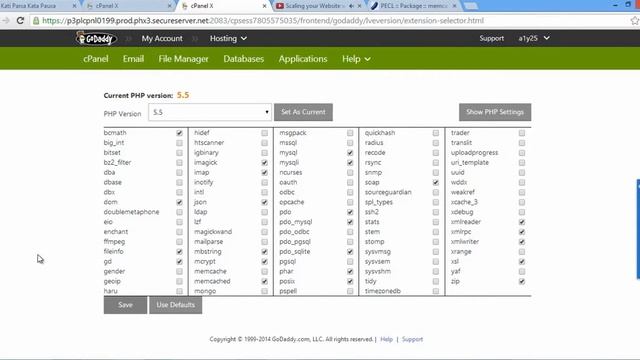Click the 'xmlwriter' extension label

(465, 242)
